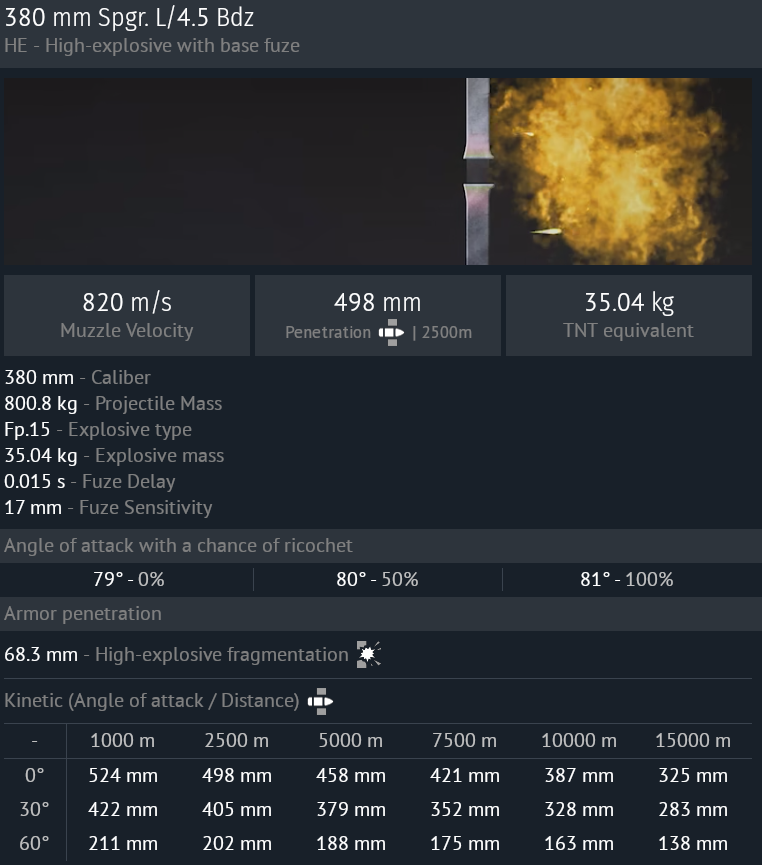Select the 60° angle row label
762x865 pixels.
(34, 844)
